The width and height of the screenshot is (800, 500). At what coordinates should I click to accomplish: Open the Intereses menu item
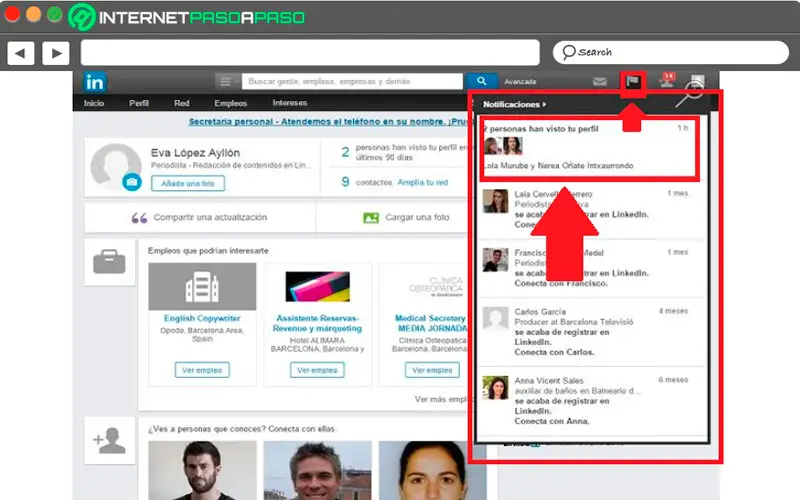tap(290, 103)
